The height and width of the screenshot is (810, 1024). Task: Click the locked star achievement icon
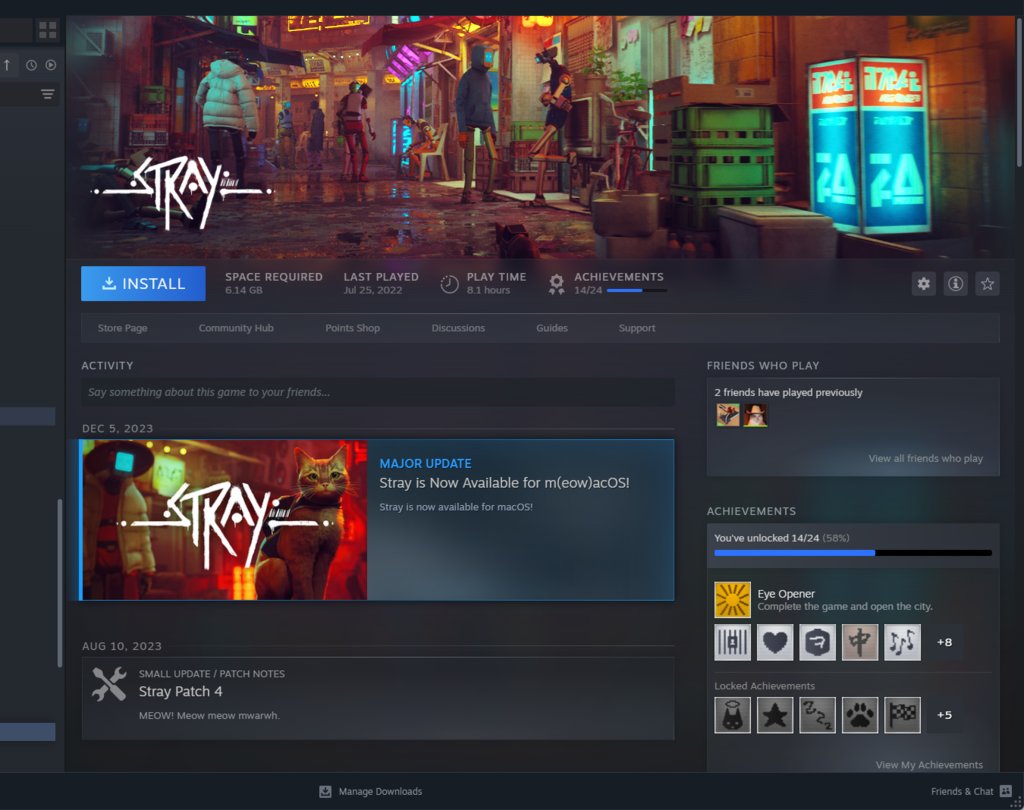(x=775, y=715)
